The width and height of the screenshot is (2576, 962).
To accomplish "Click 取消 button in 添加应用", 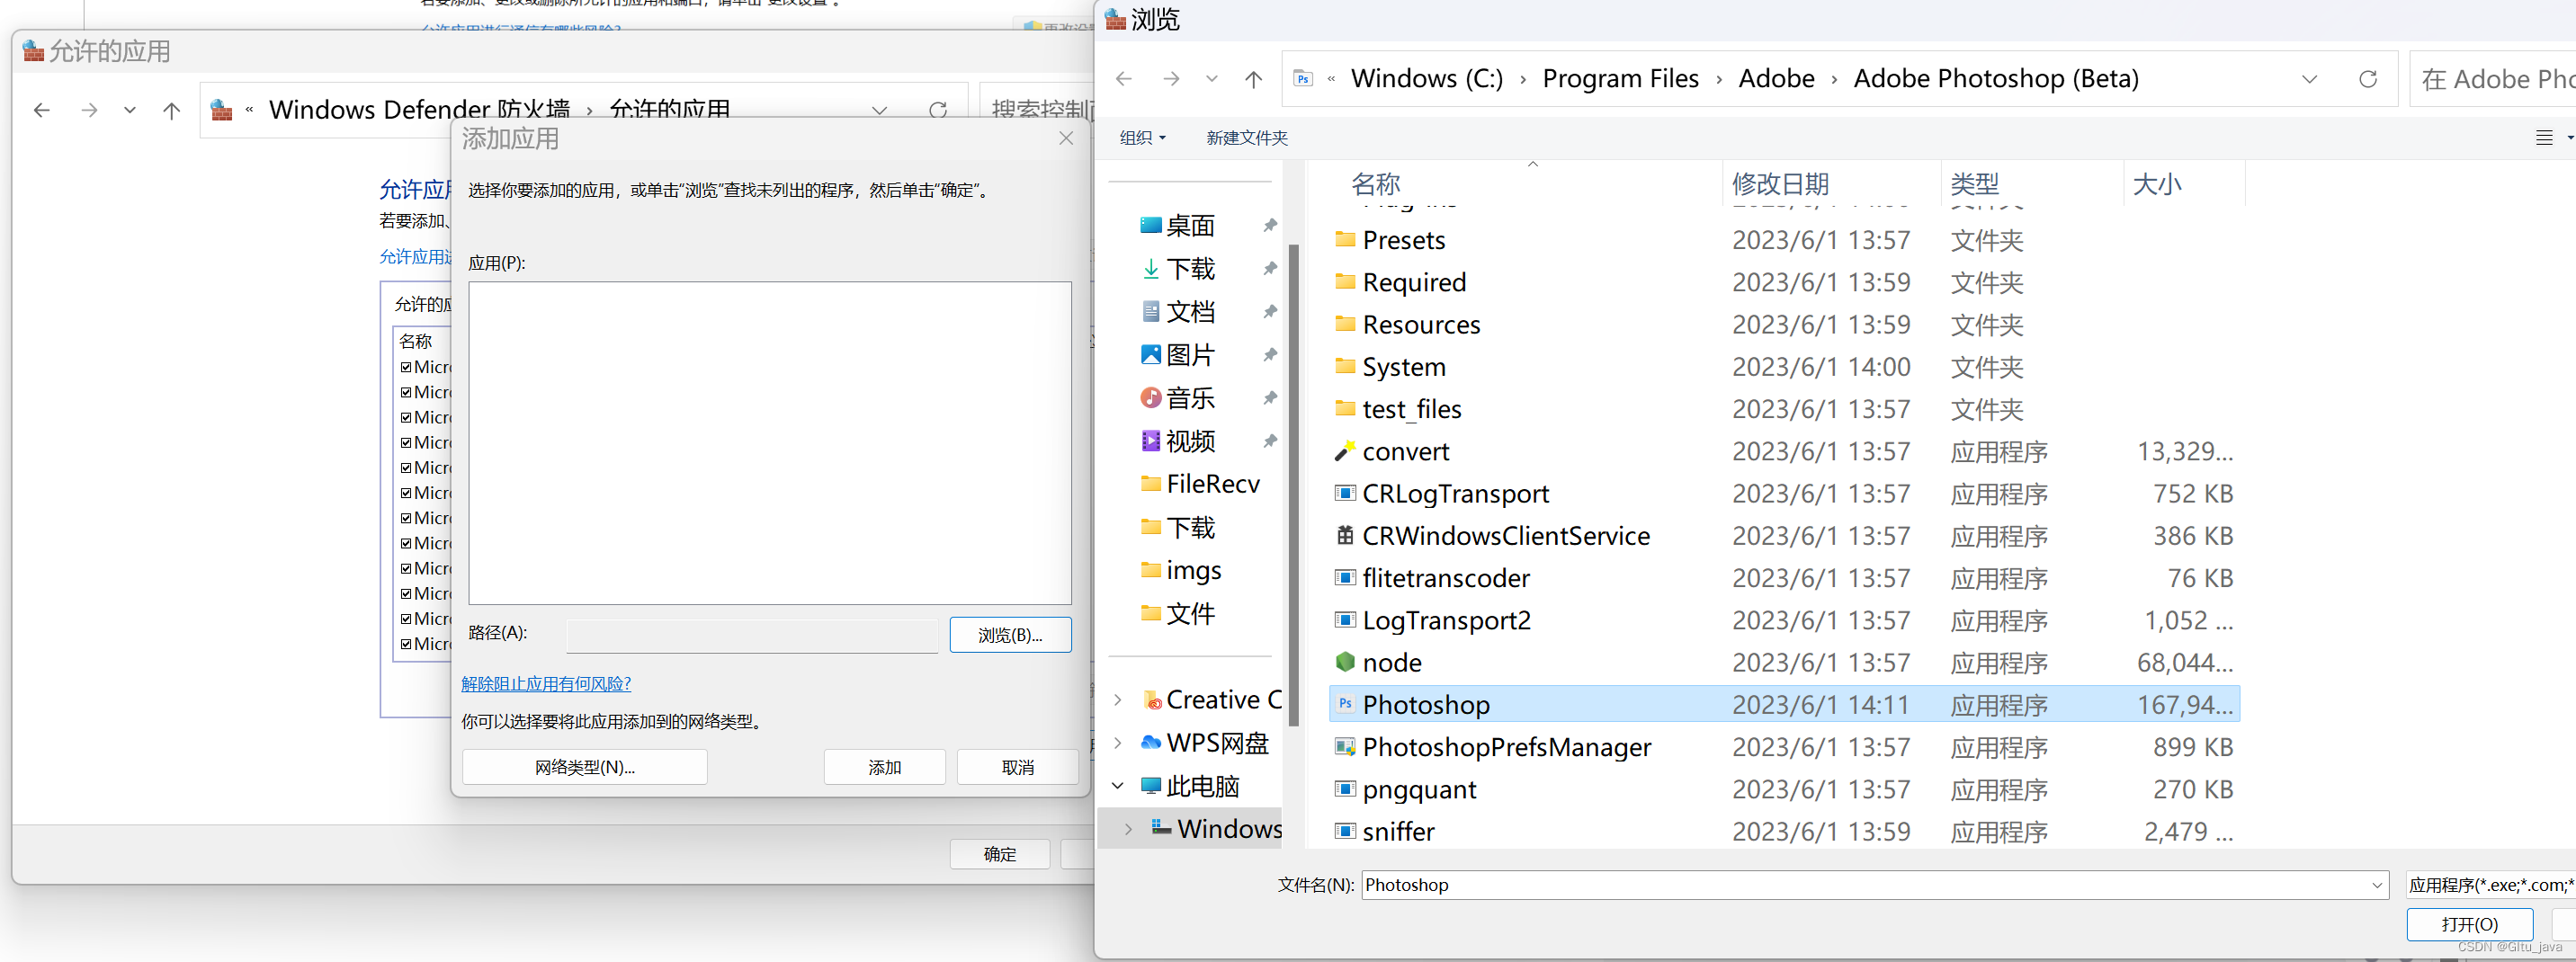I will coord(1018,767).
